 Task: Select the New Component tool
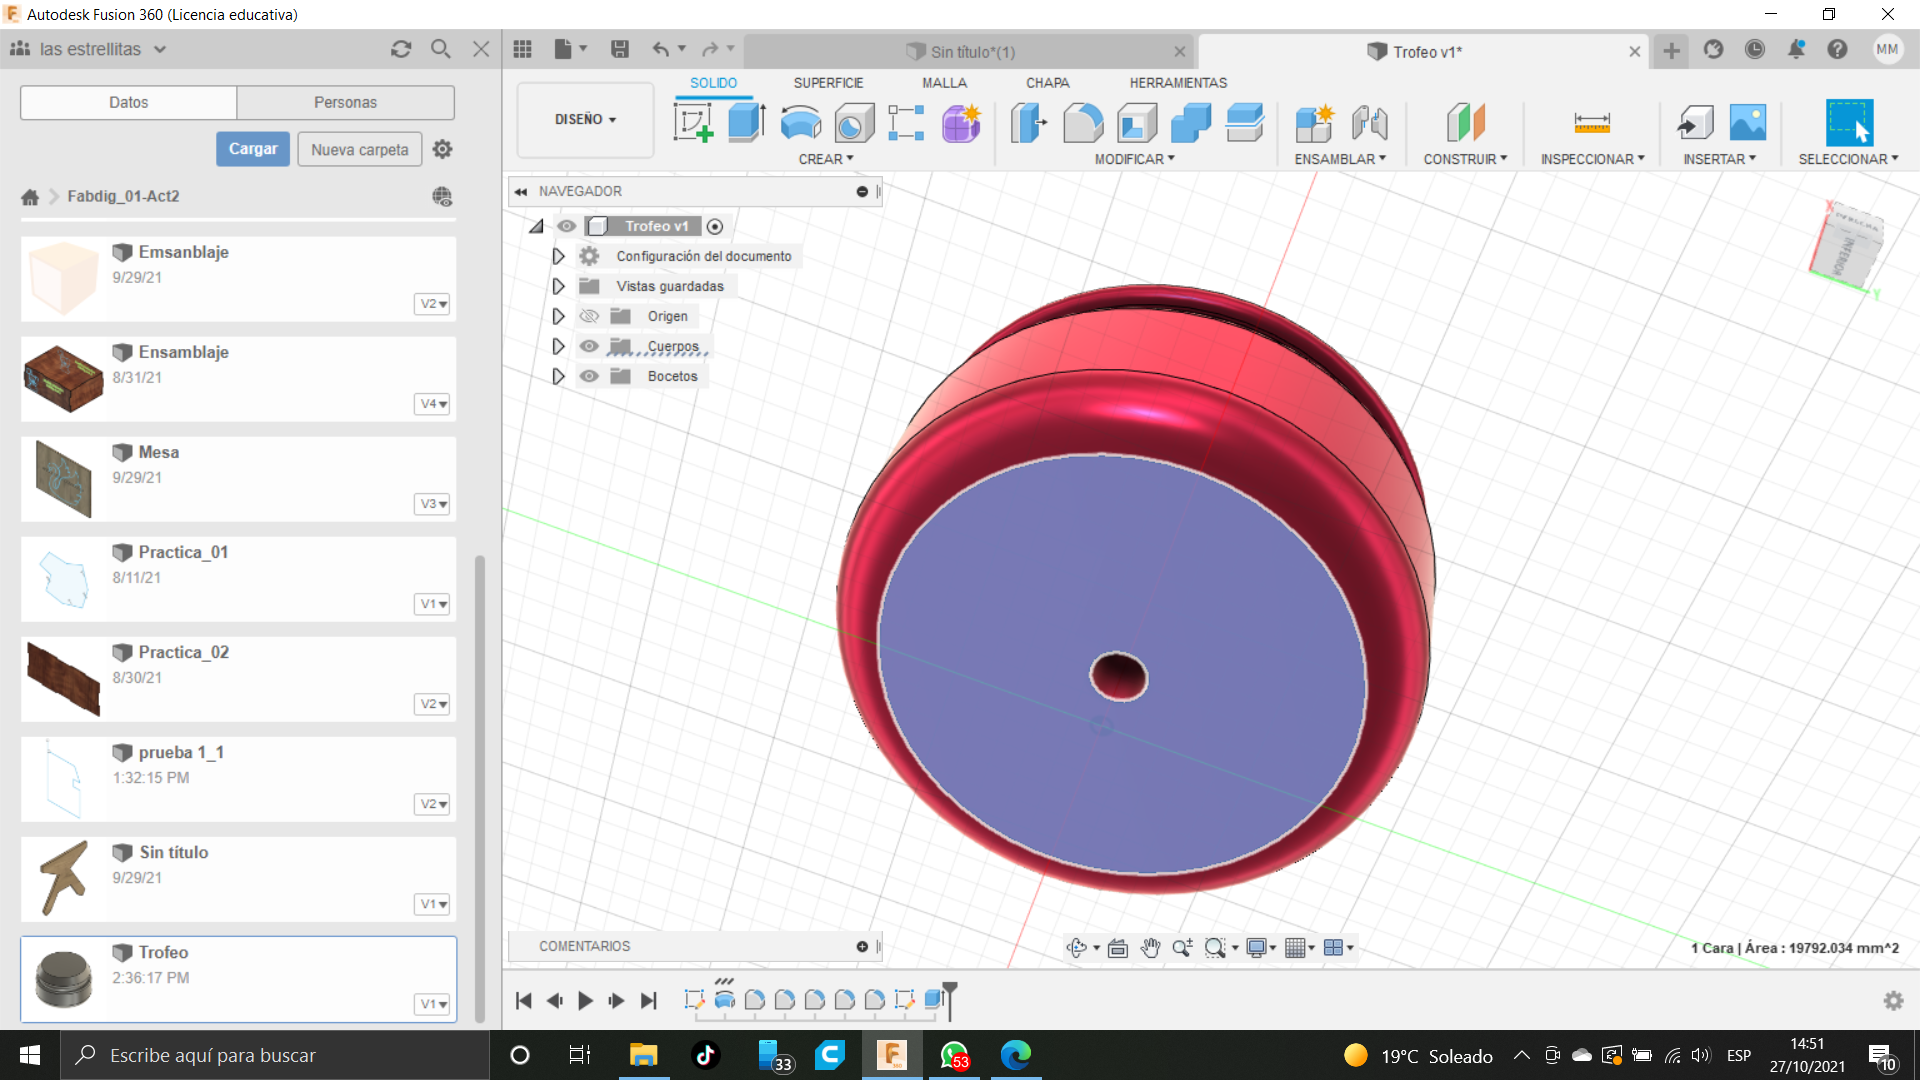tap(1315, 123)
